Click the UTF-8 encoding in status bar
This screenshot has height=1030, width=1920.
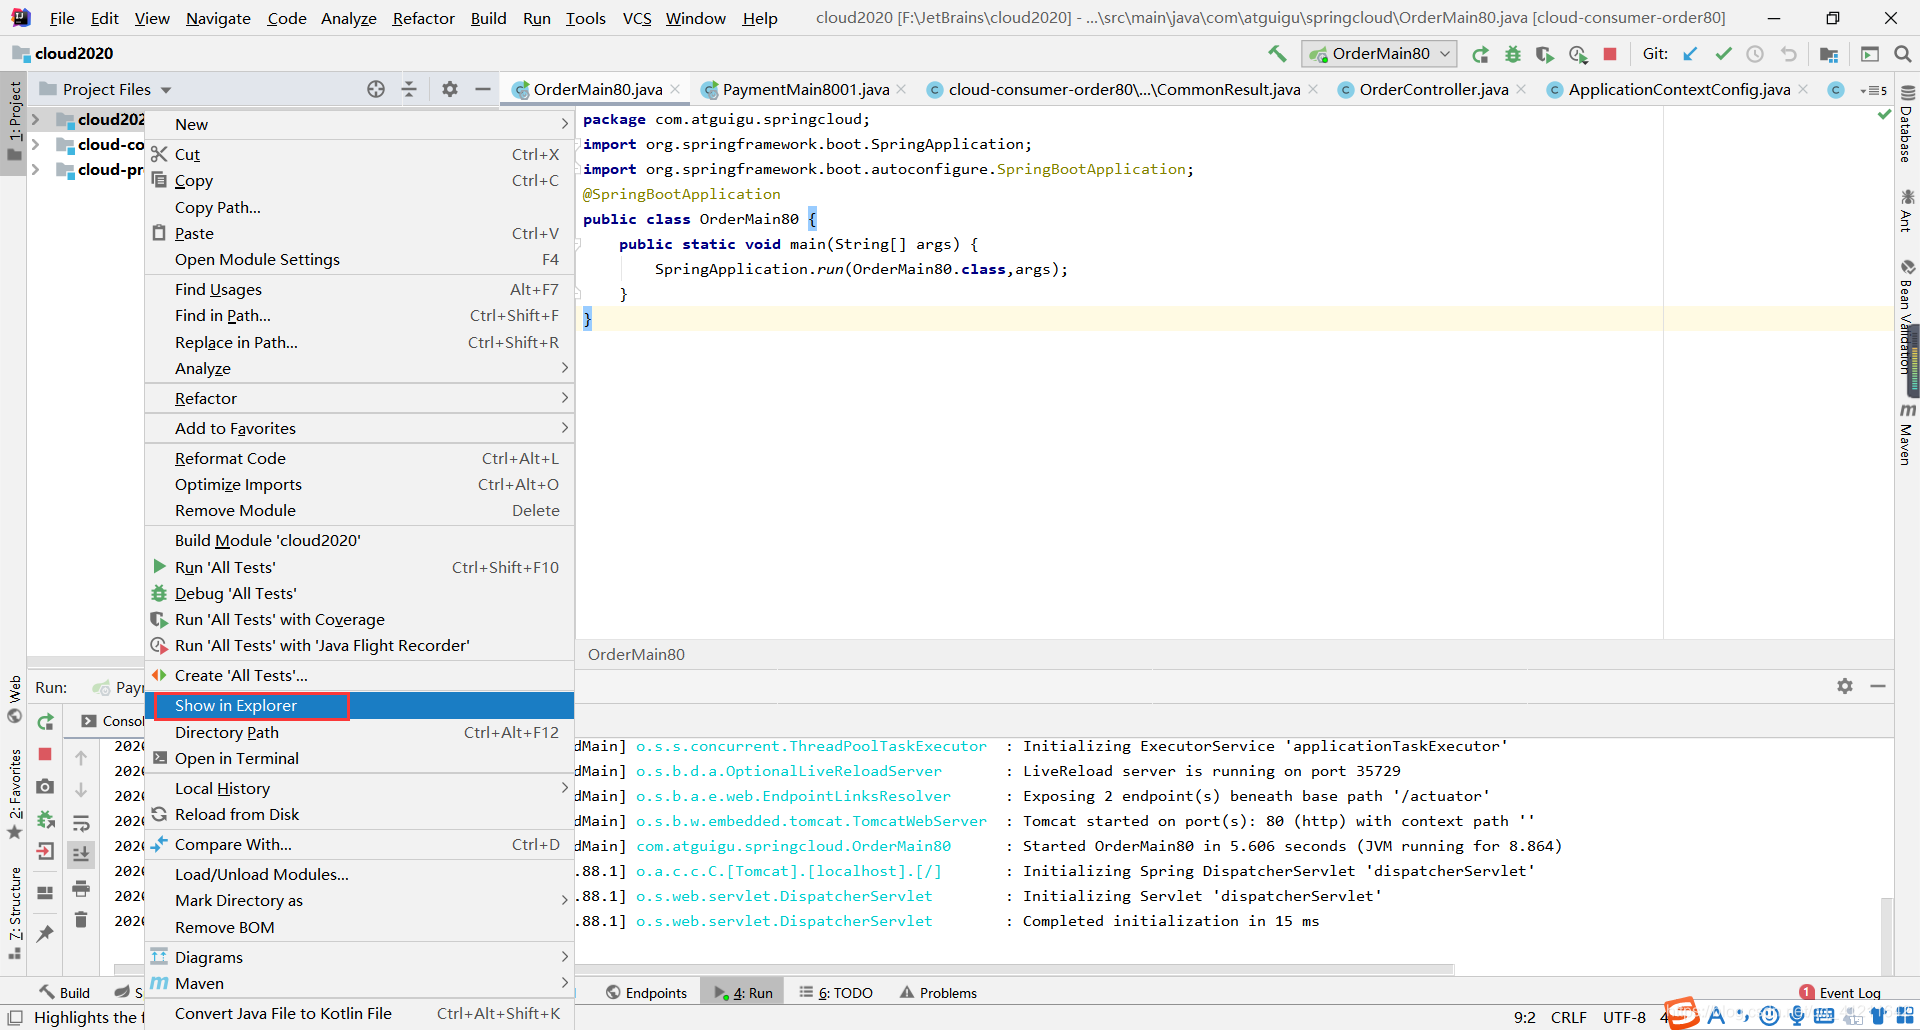[x=1624, y=1017]
